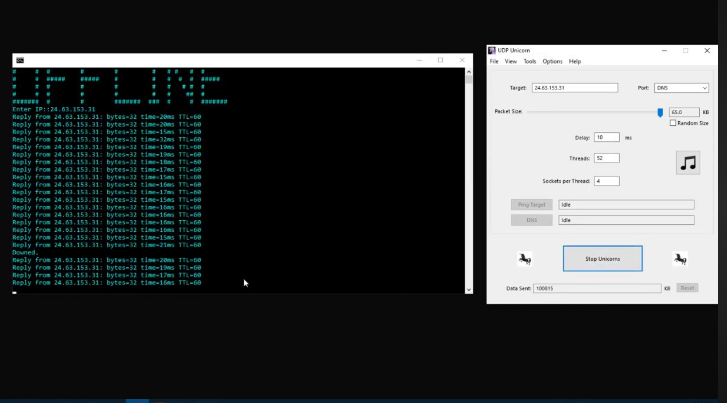The image size is (727, 403).
Task: Click the Ping Target button
Action: coord(532,205)
